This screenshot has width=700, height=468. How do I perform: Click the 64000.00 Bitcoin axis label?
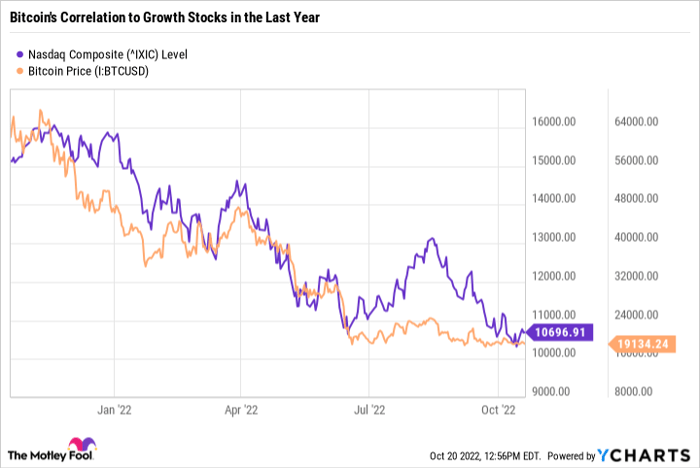[636, 123]
